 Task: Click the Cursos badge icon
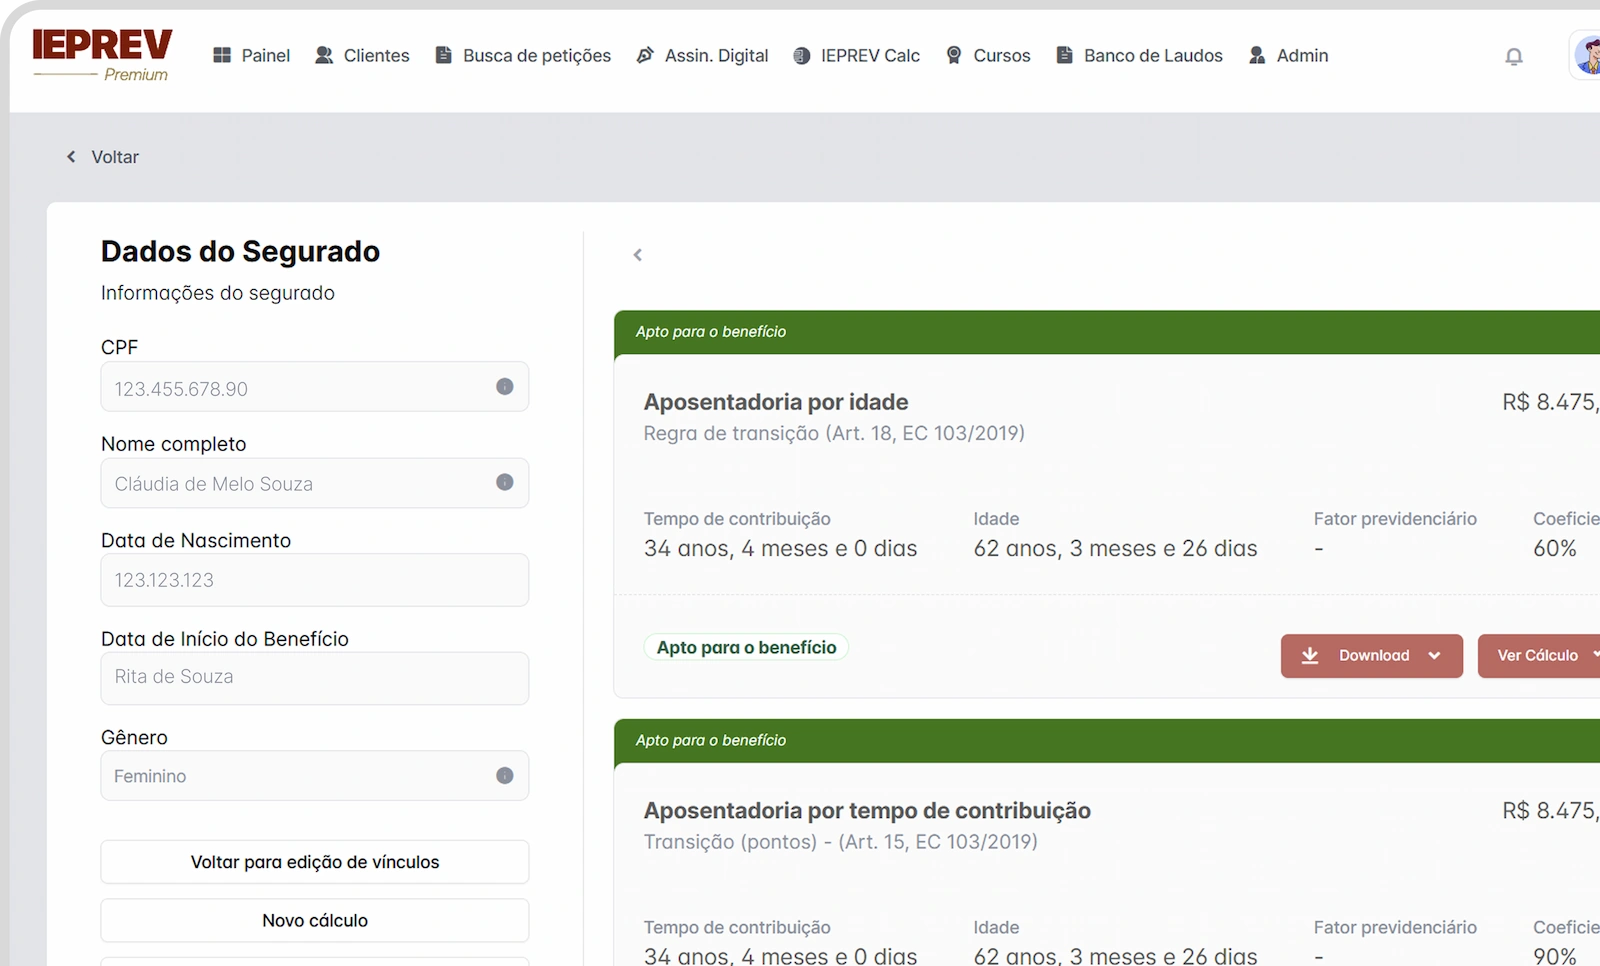tap(954, 55)
